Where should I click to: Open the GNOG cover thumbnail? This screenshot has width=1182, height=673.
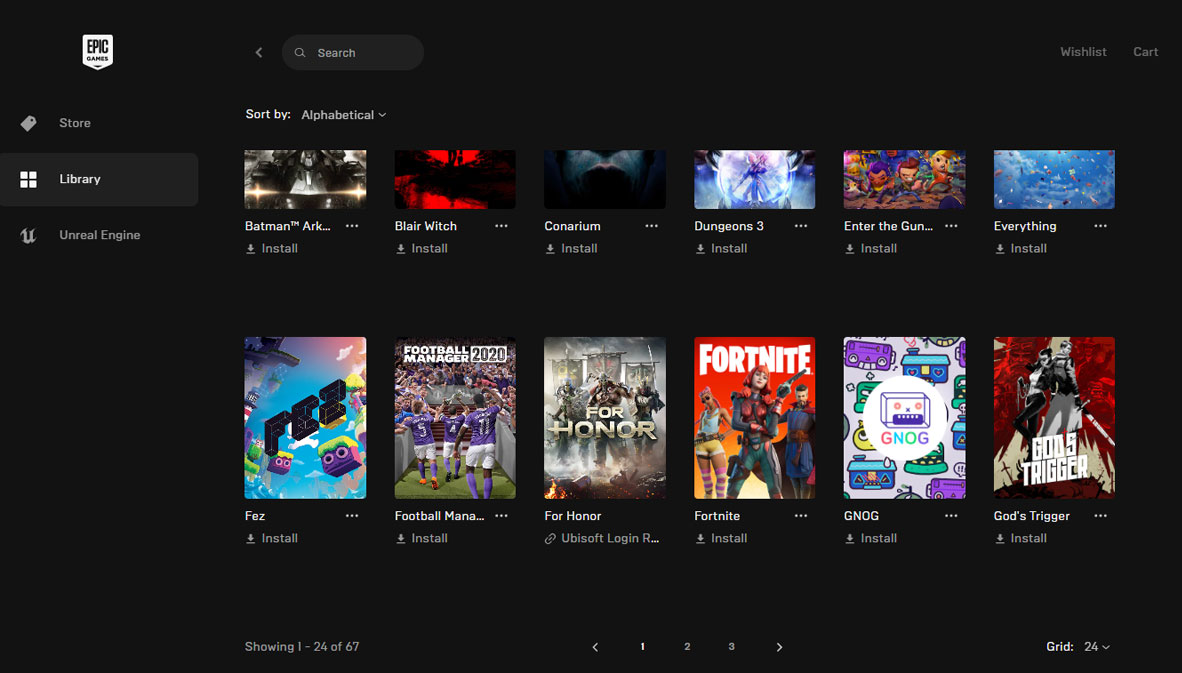905,418
